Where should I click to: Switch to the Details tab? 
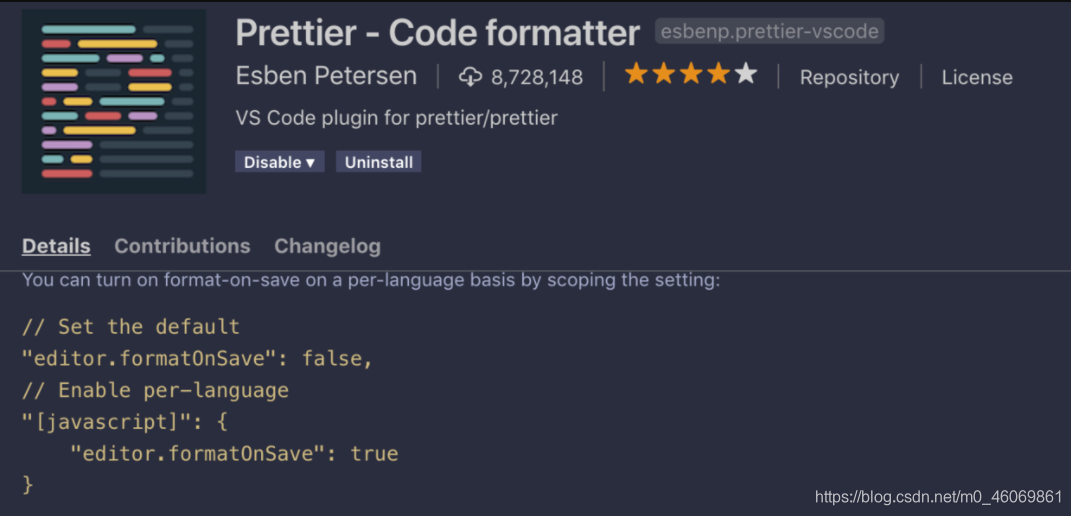click(x=56, y=246)
